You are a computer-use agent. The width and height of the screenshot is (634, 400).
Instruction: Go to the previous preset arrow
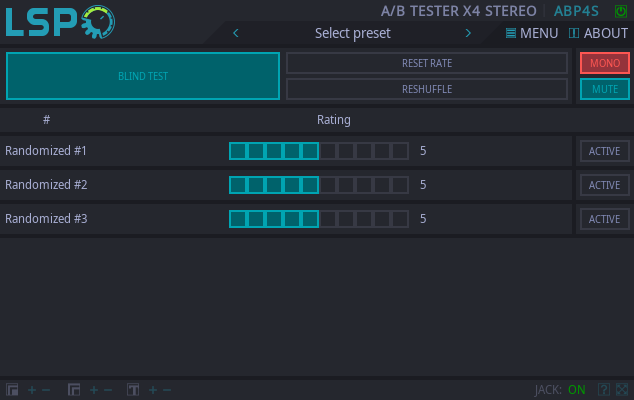(236, 33)
